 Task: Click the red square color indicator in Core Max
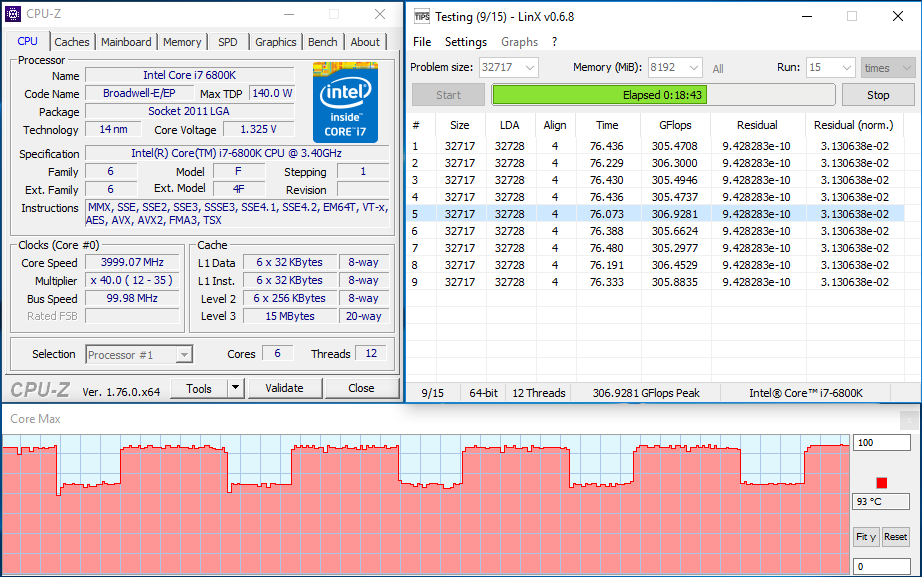[881, 483]
